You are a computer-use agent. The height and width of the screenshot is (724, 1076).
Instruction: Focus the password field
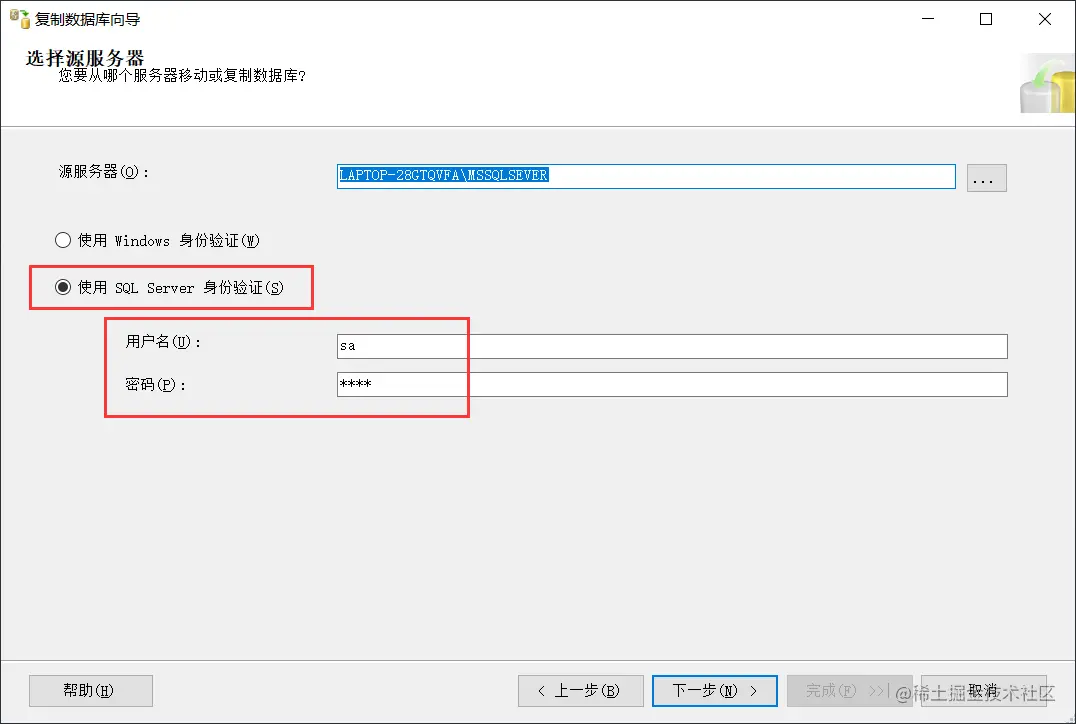(672, 384)
